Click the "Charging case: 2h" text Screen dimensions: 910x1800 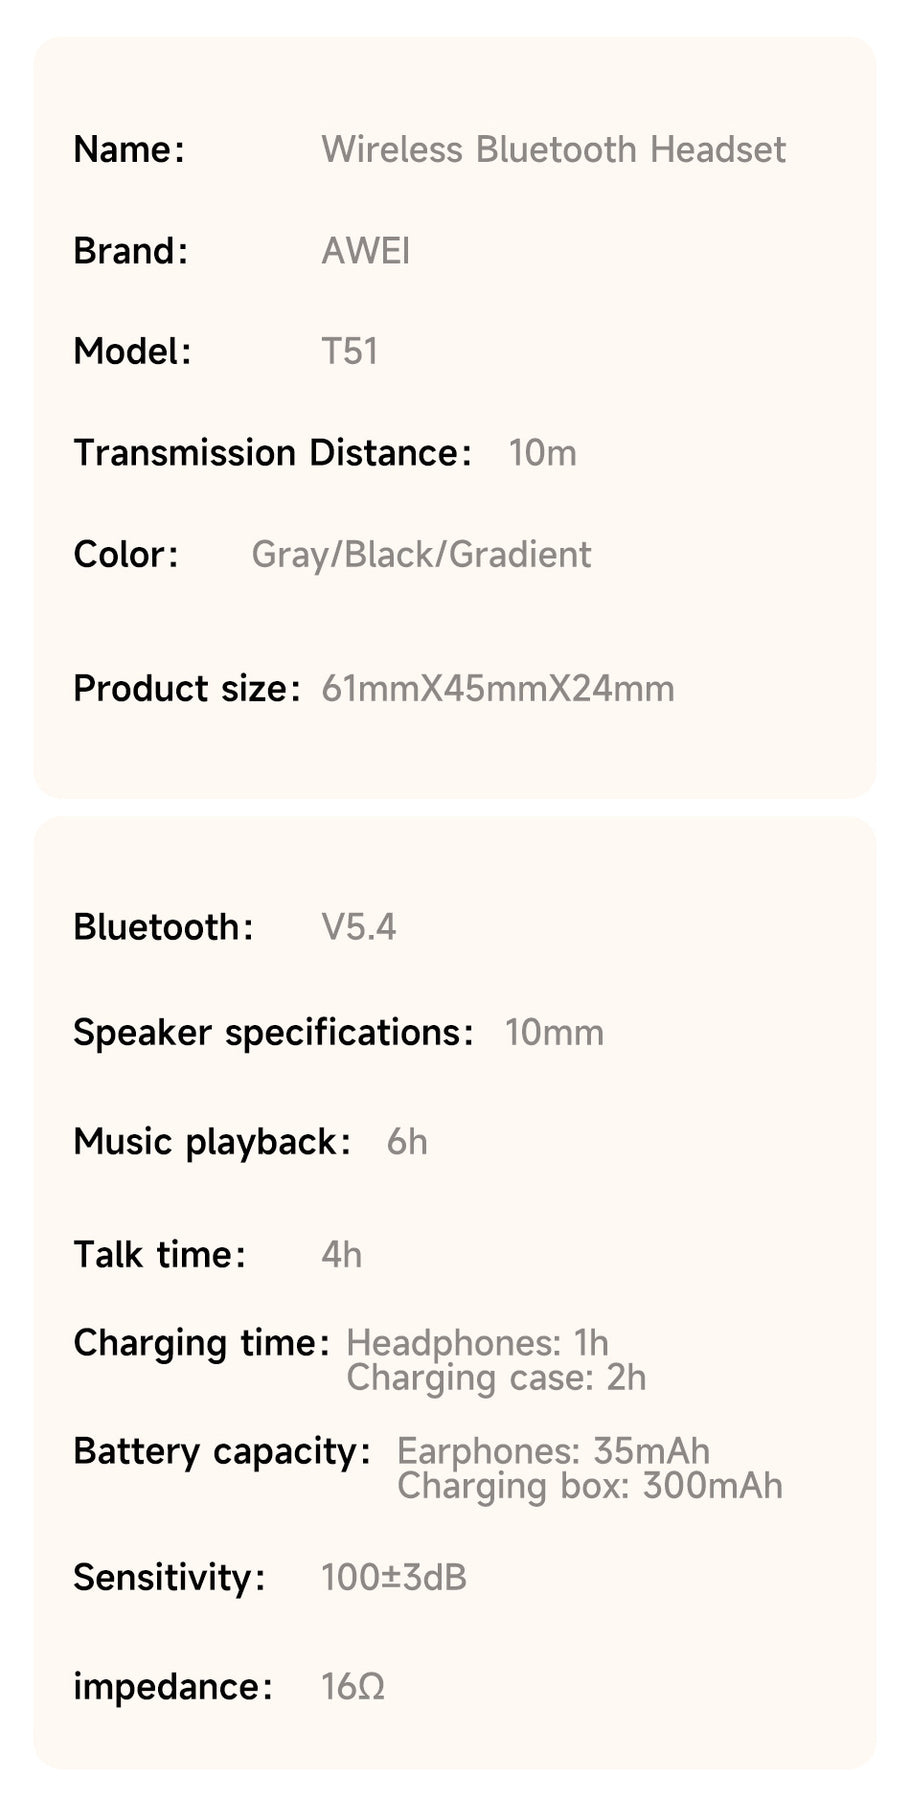pos(496,1378)
